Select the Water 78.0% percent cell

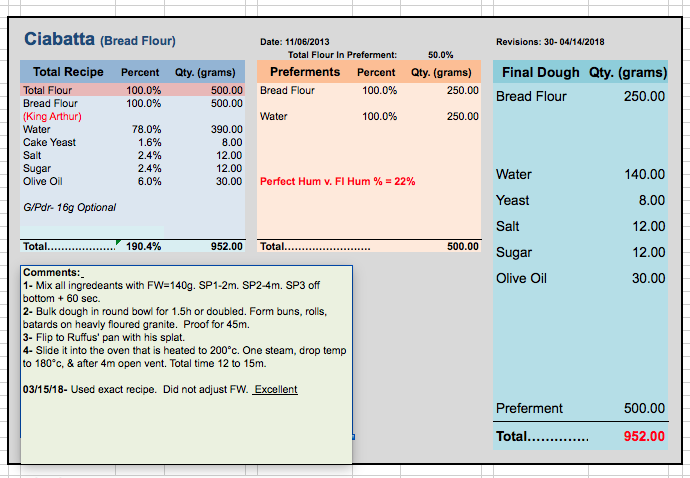[146, 130]
